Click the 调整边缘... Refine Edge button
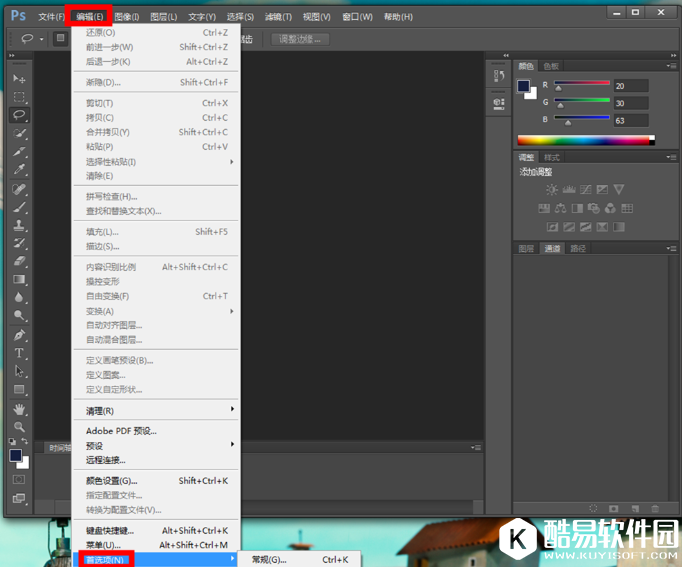 point(300,39)
